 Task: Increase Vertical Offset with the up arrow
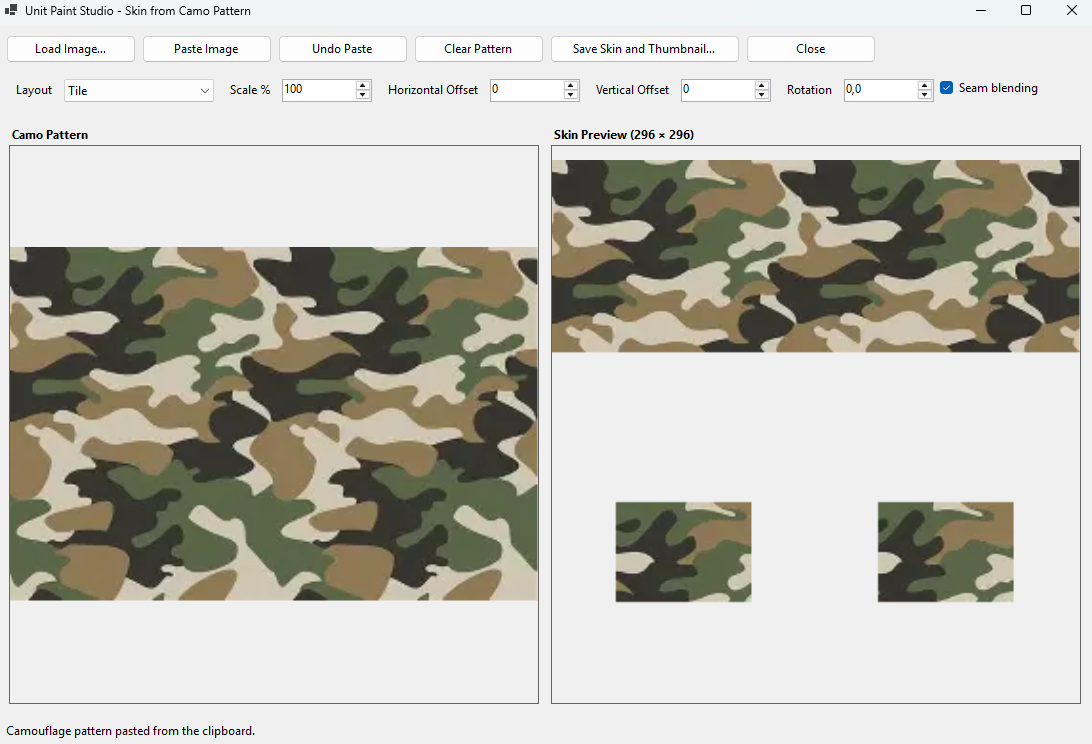click(x=762, y=85)
